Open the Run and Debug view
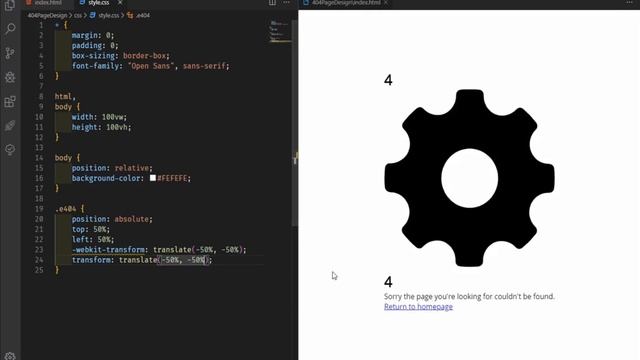 [10, 77]
